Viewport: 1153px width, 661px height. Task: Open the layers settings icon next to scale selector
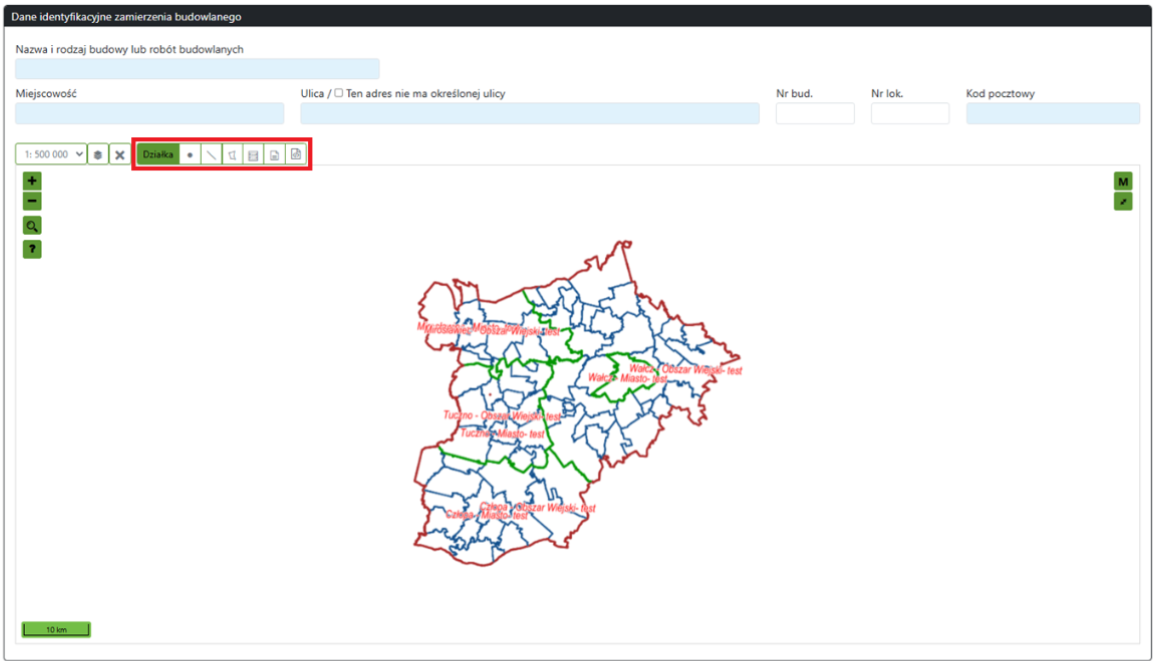tap(97, 155)
